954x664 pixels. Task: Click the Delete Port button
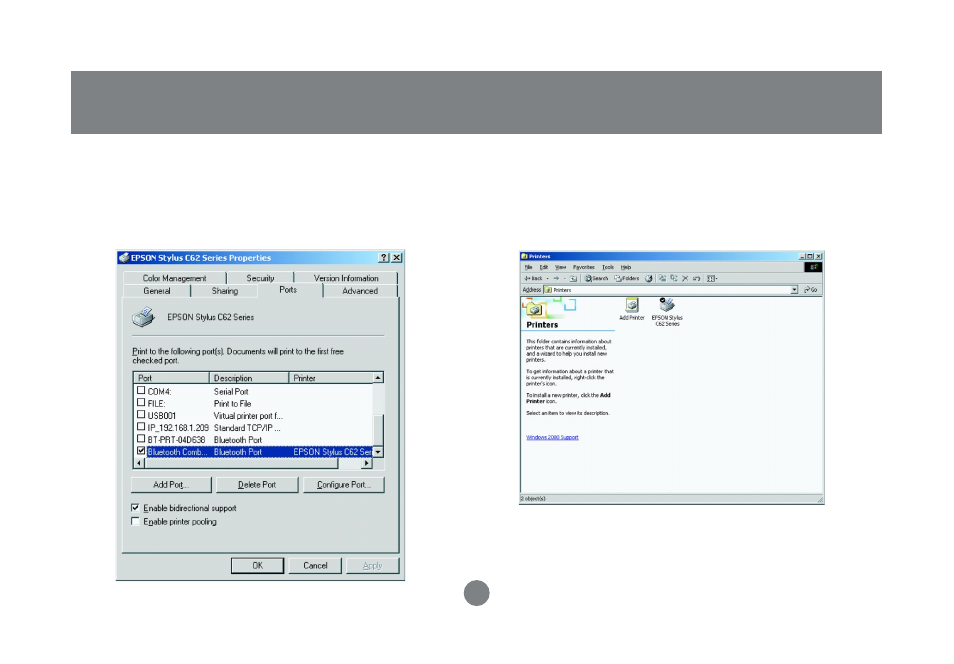[x=257, y=484]
